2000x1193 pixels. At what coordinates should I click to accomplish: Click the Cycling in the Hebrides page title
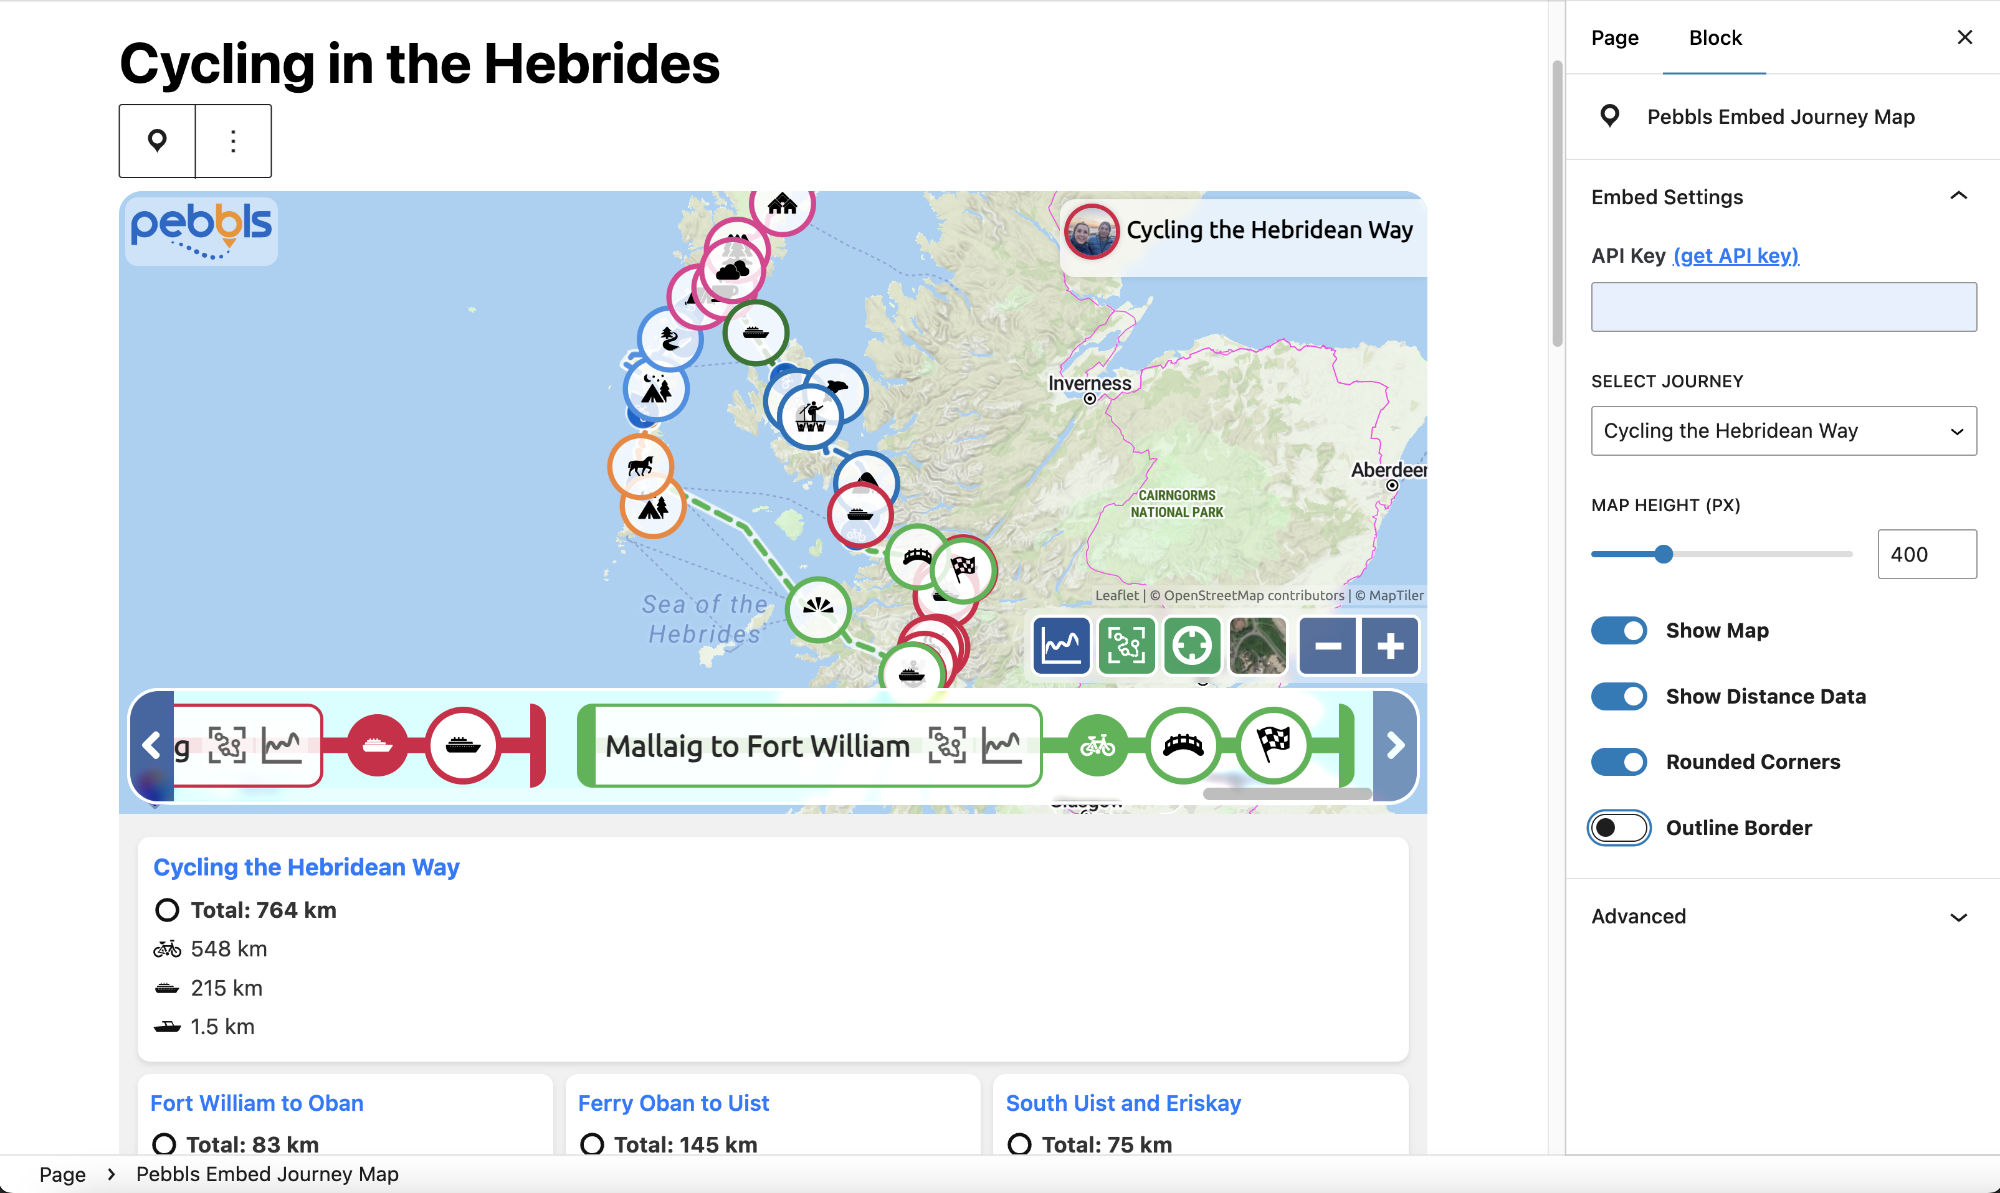(419, 64)
